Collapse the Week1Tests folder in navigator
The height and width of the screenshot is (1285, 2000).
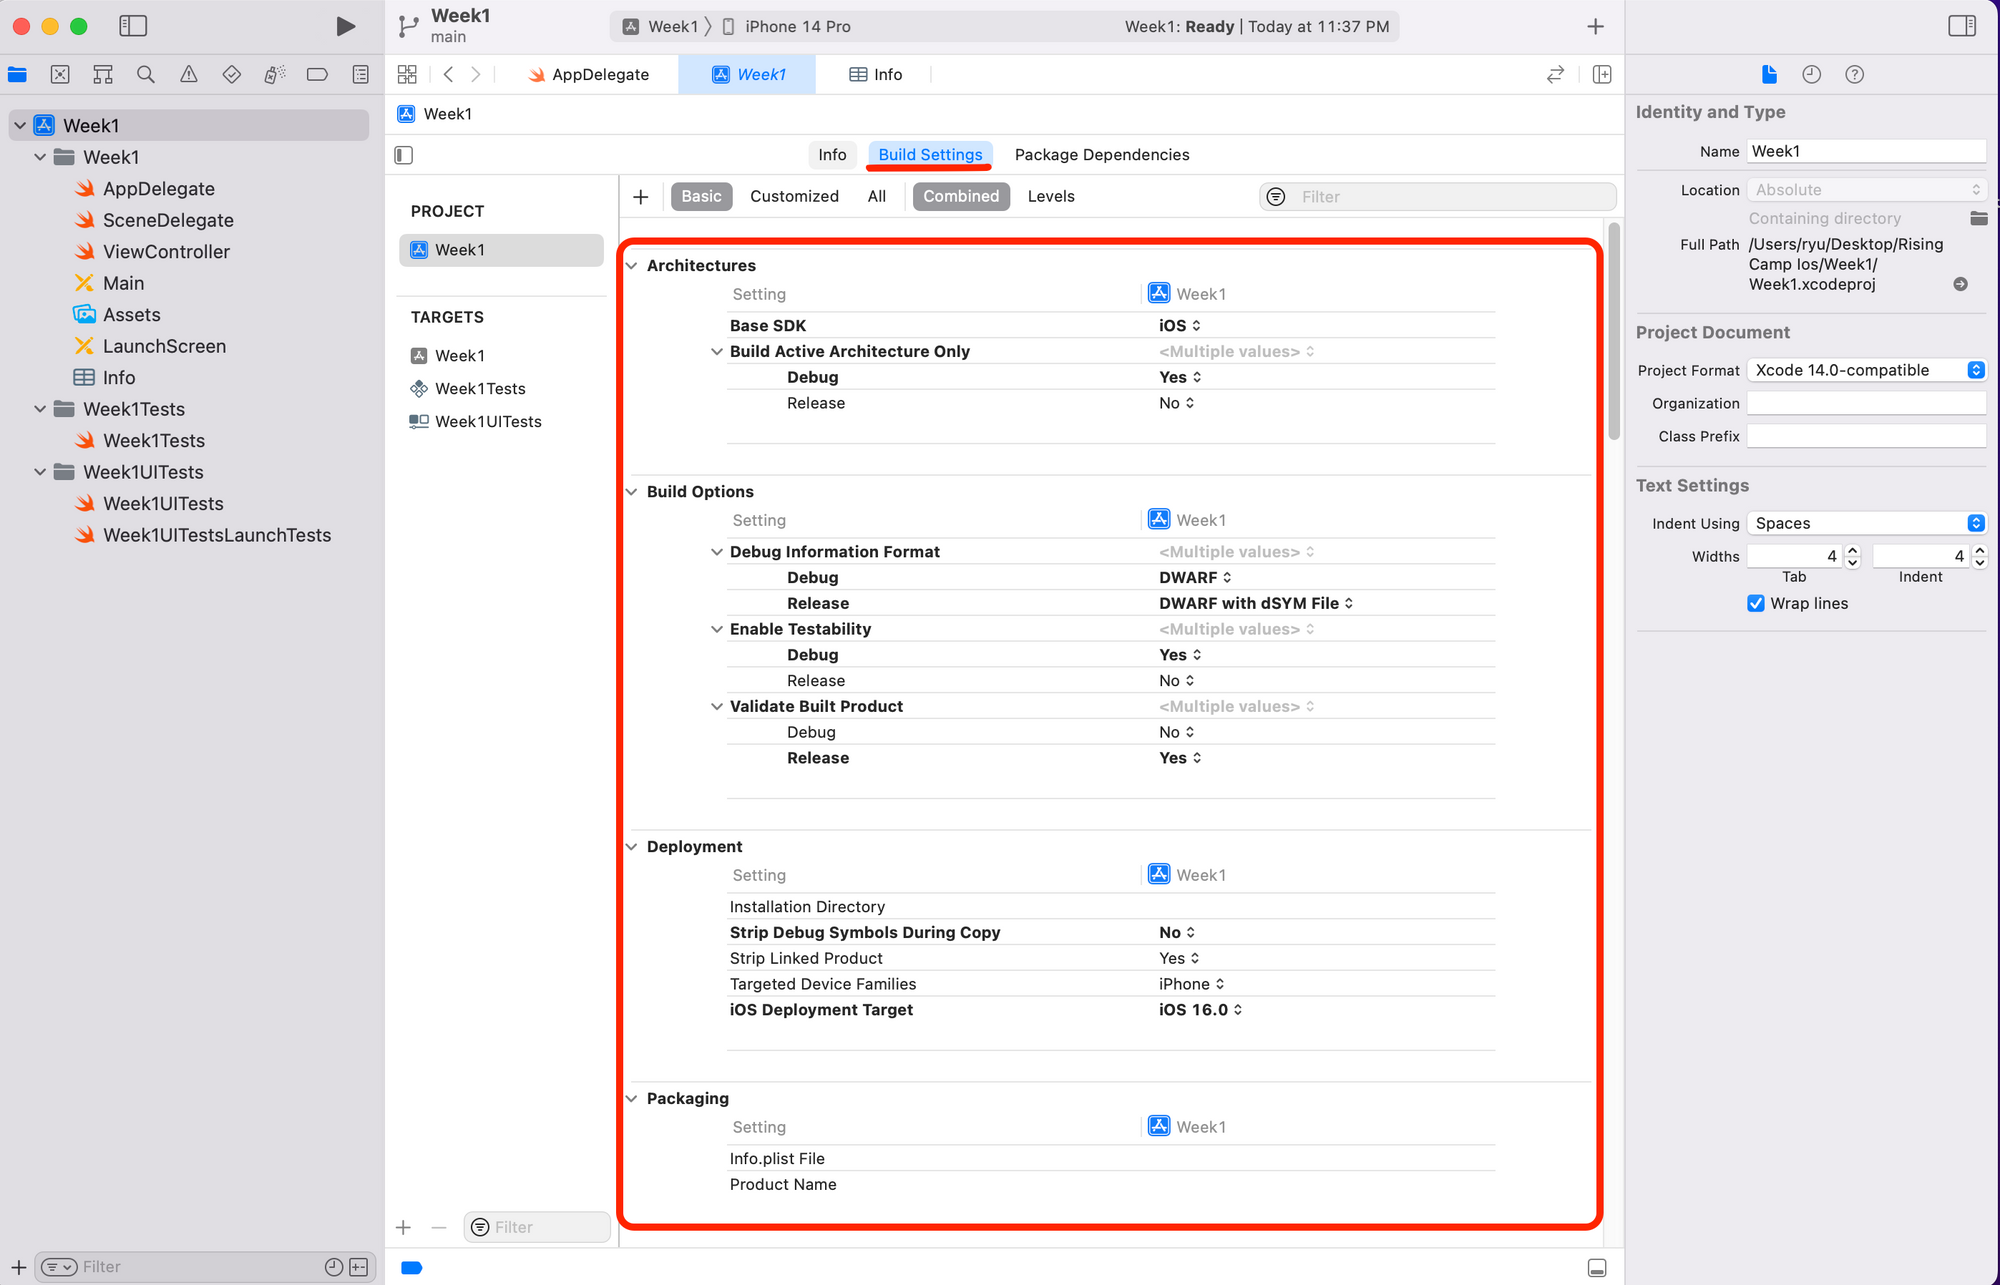40,409
